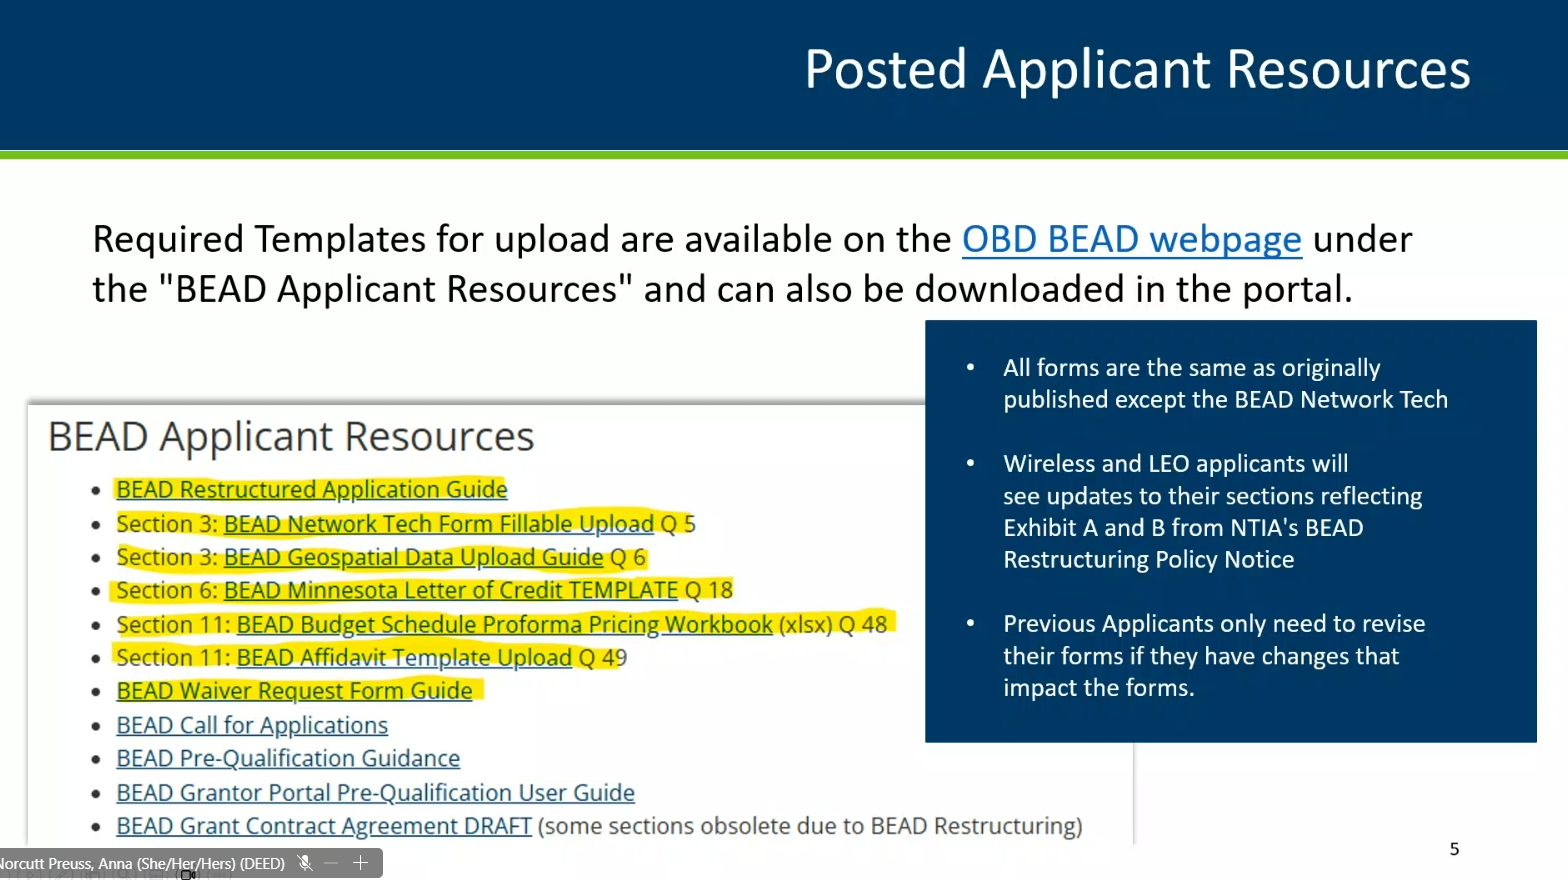Open BEAD Grantor Portal Pre-Qualification User Guide
Viewport: 1568px width, 880px height.
click(x=375, y=793)
